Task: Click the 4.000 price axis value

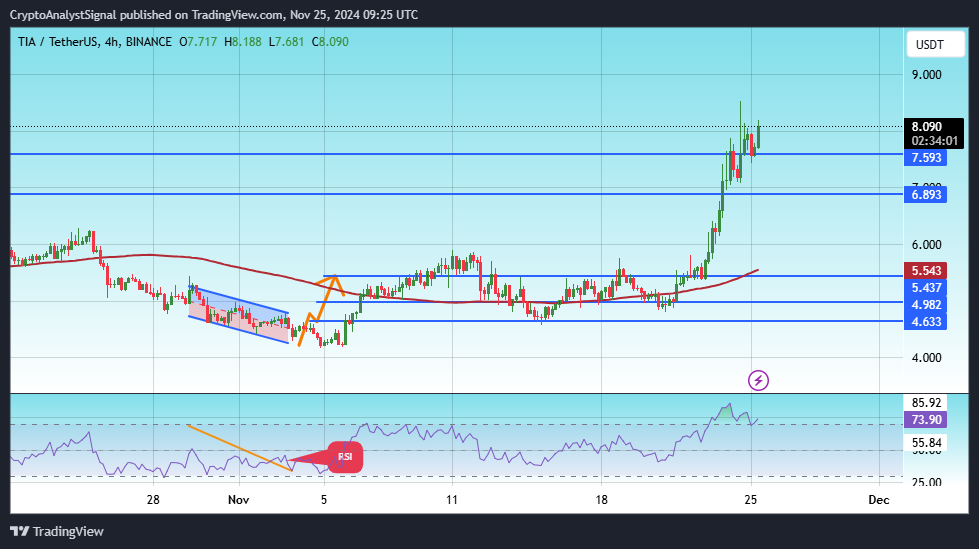Action: pos(927,357)
